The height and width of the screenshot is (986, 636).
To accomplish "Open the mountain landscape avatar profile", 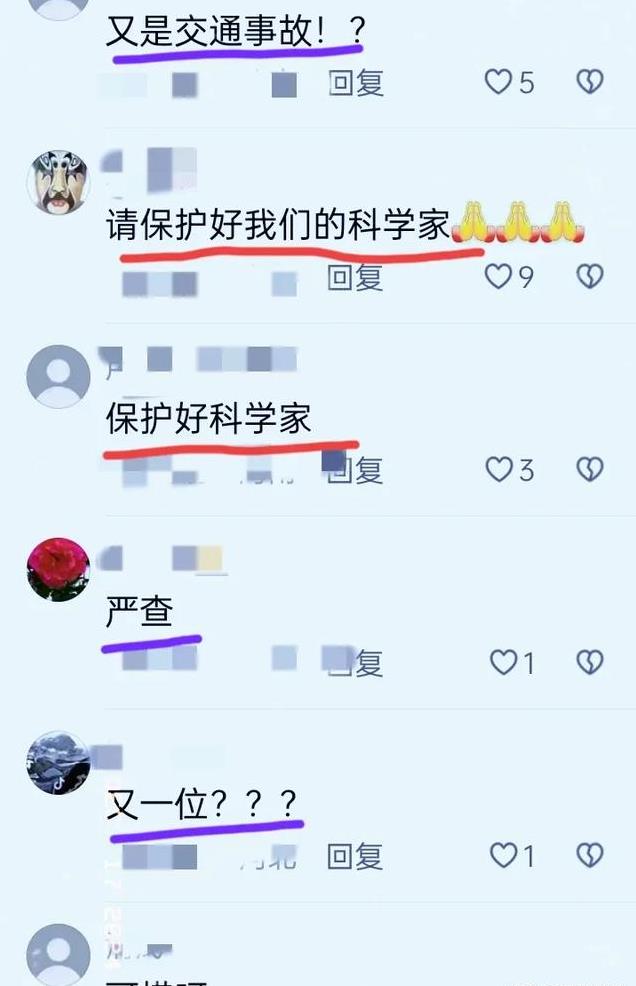I will [59, 762].
